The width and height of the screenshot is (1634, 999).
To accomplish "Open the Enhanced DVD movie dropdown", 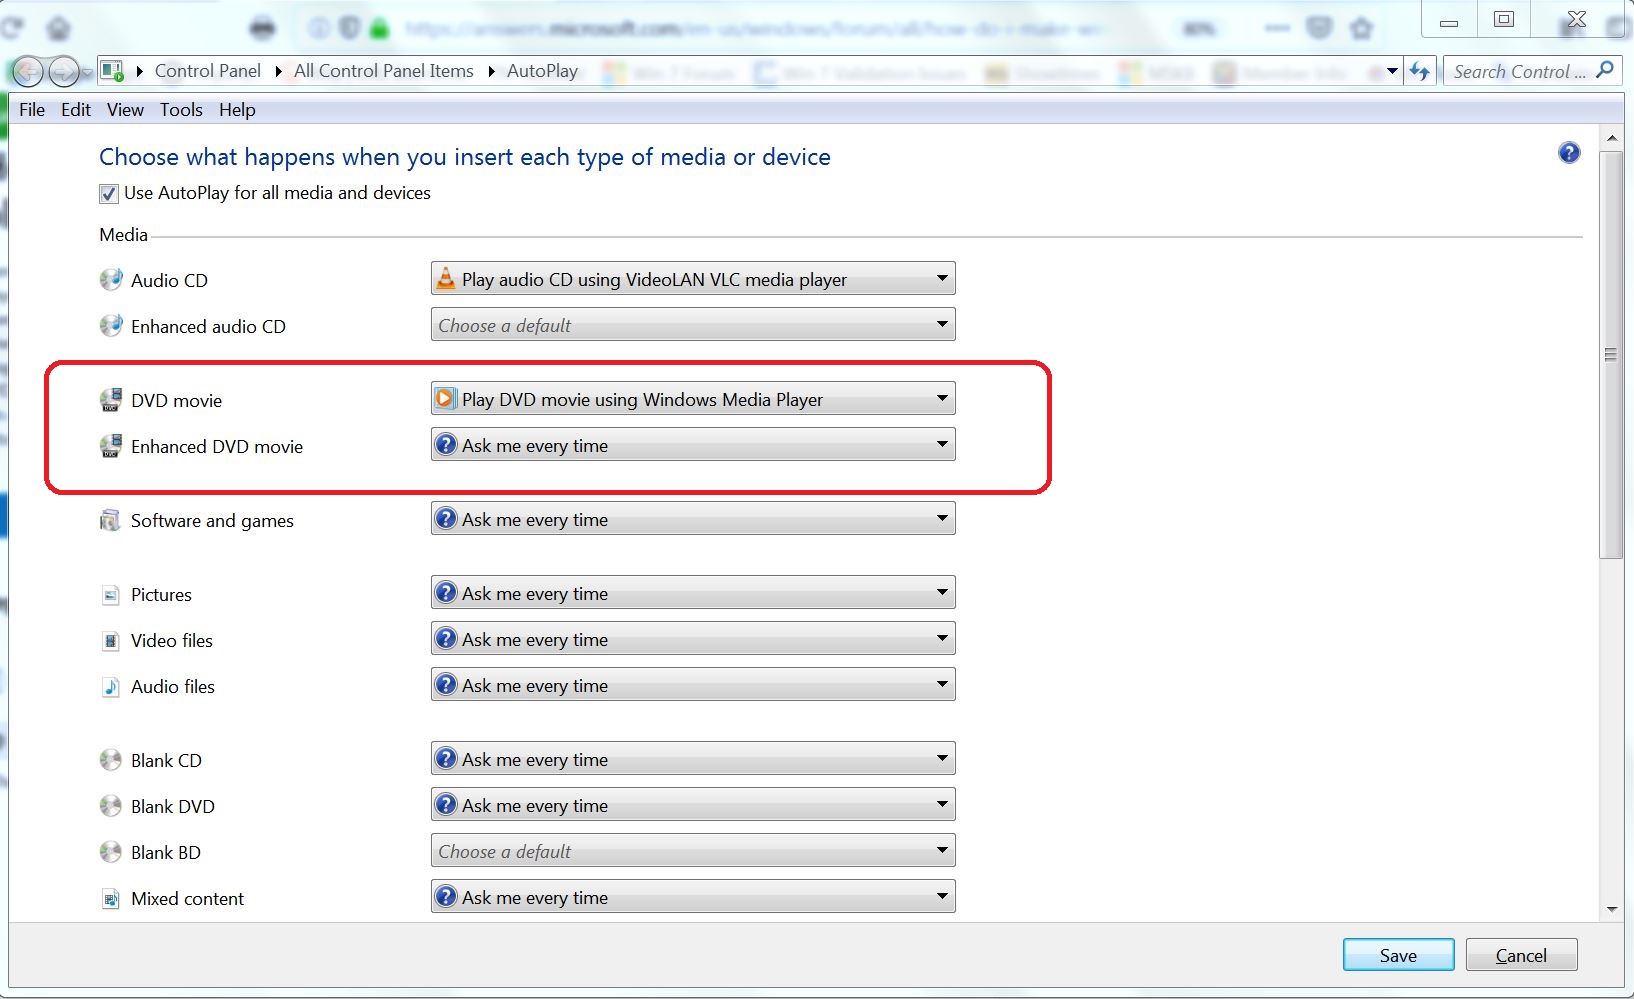I will 693,445.
